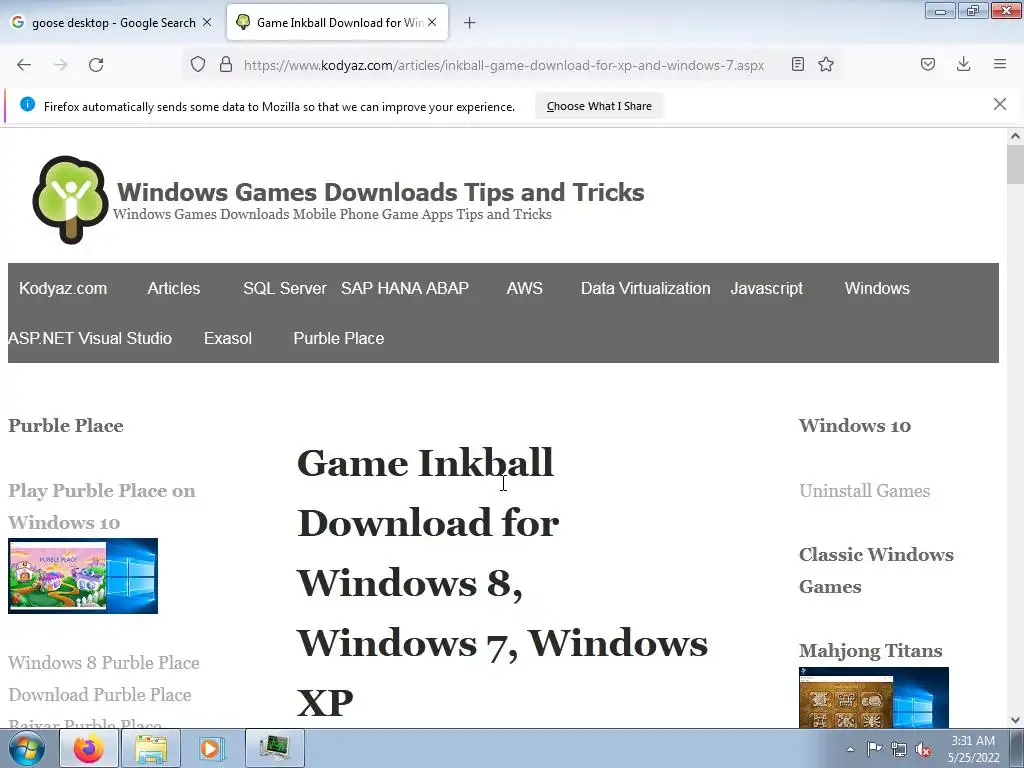
Task: Open the downloads panel
Action: pyautogui.click(x=963, y=64)
